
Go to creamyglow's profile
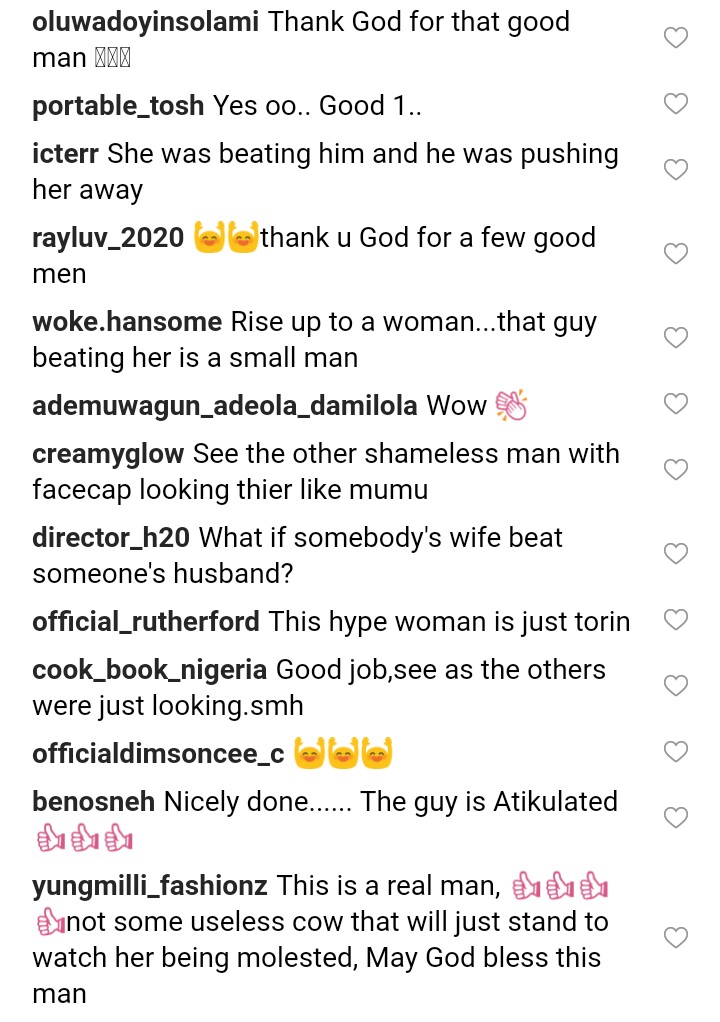[x=108, y=454]
